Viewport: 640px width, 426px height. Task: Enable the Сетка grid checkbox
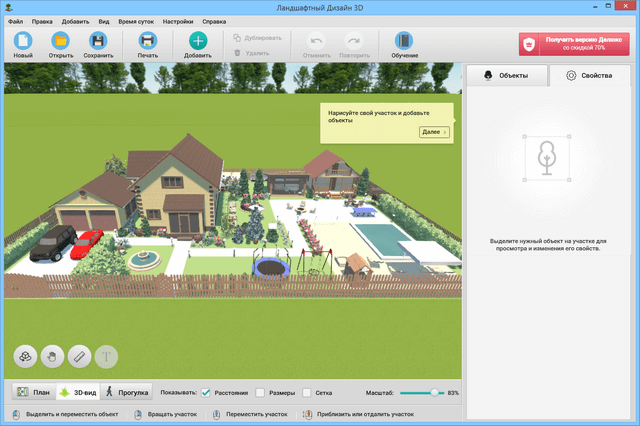pyautogui.click(x=307, y=393)
